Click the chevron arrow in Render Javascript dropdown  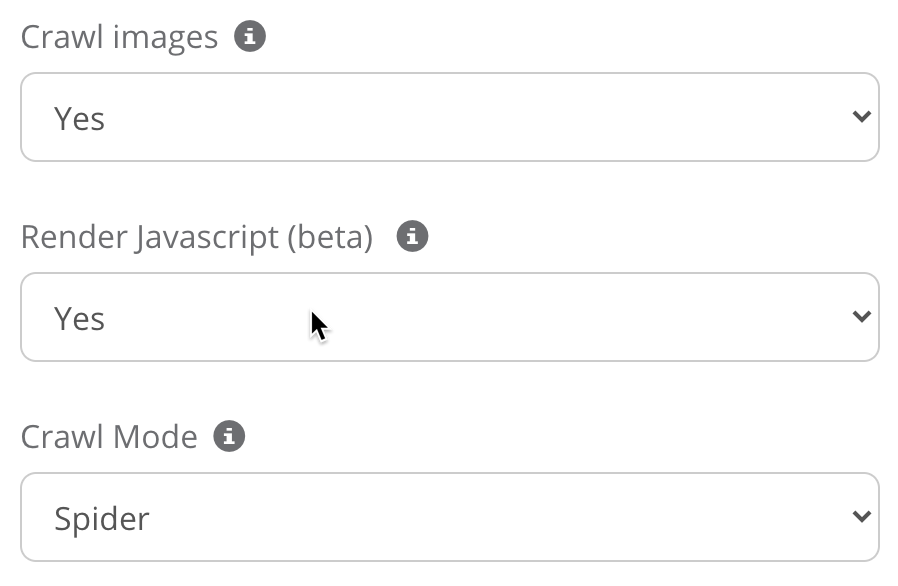tap(861, 317)
